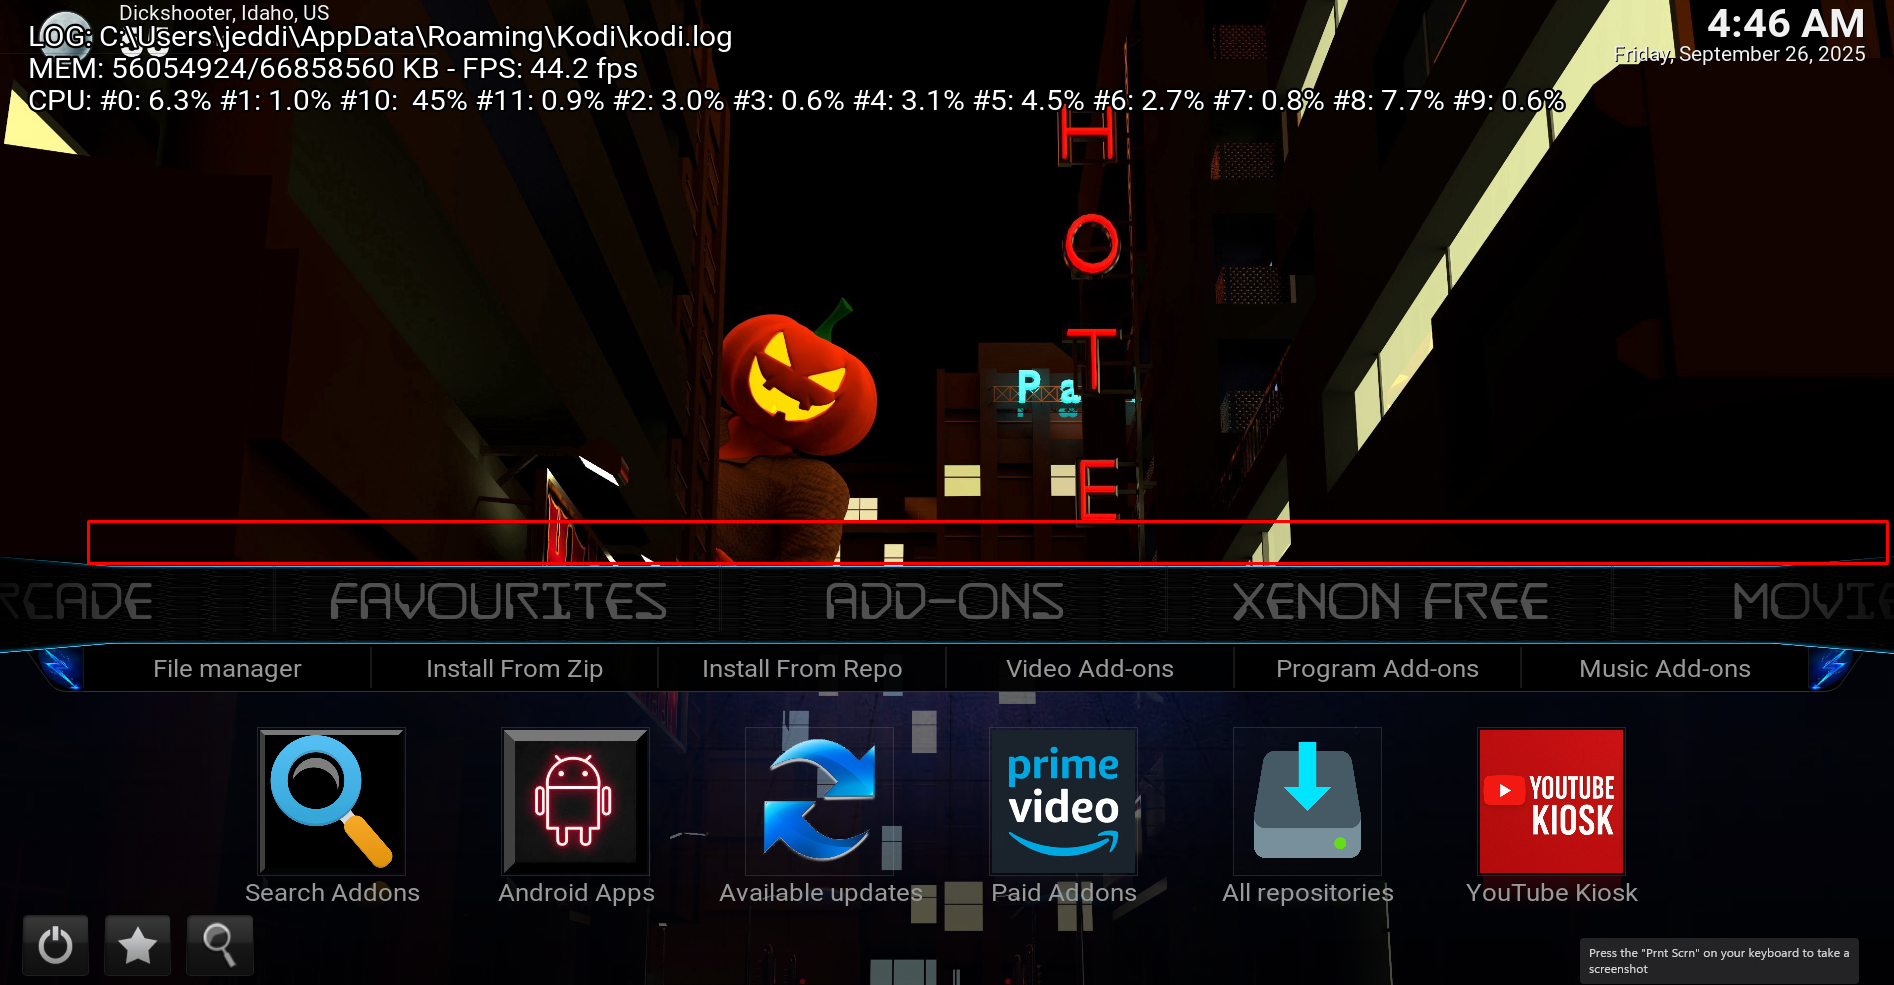This screenshot has width=1894, height=985.
Task: Browse Video Add-ons
Action: [1089, 668]
